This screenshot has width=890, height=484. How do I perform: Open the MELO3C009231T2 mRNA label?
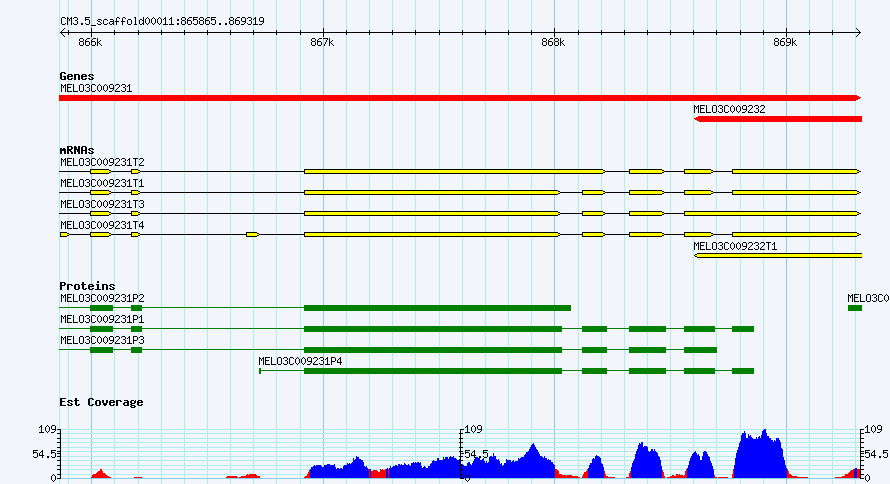102,162
